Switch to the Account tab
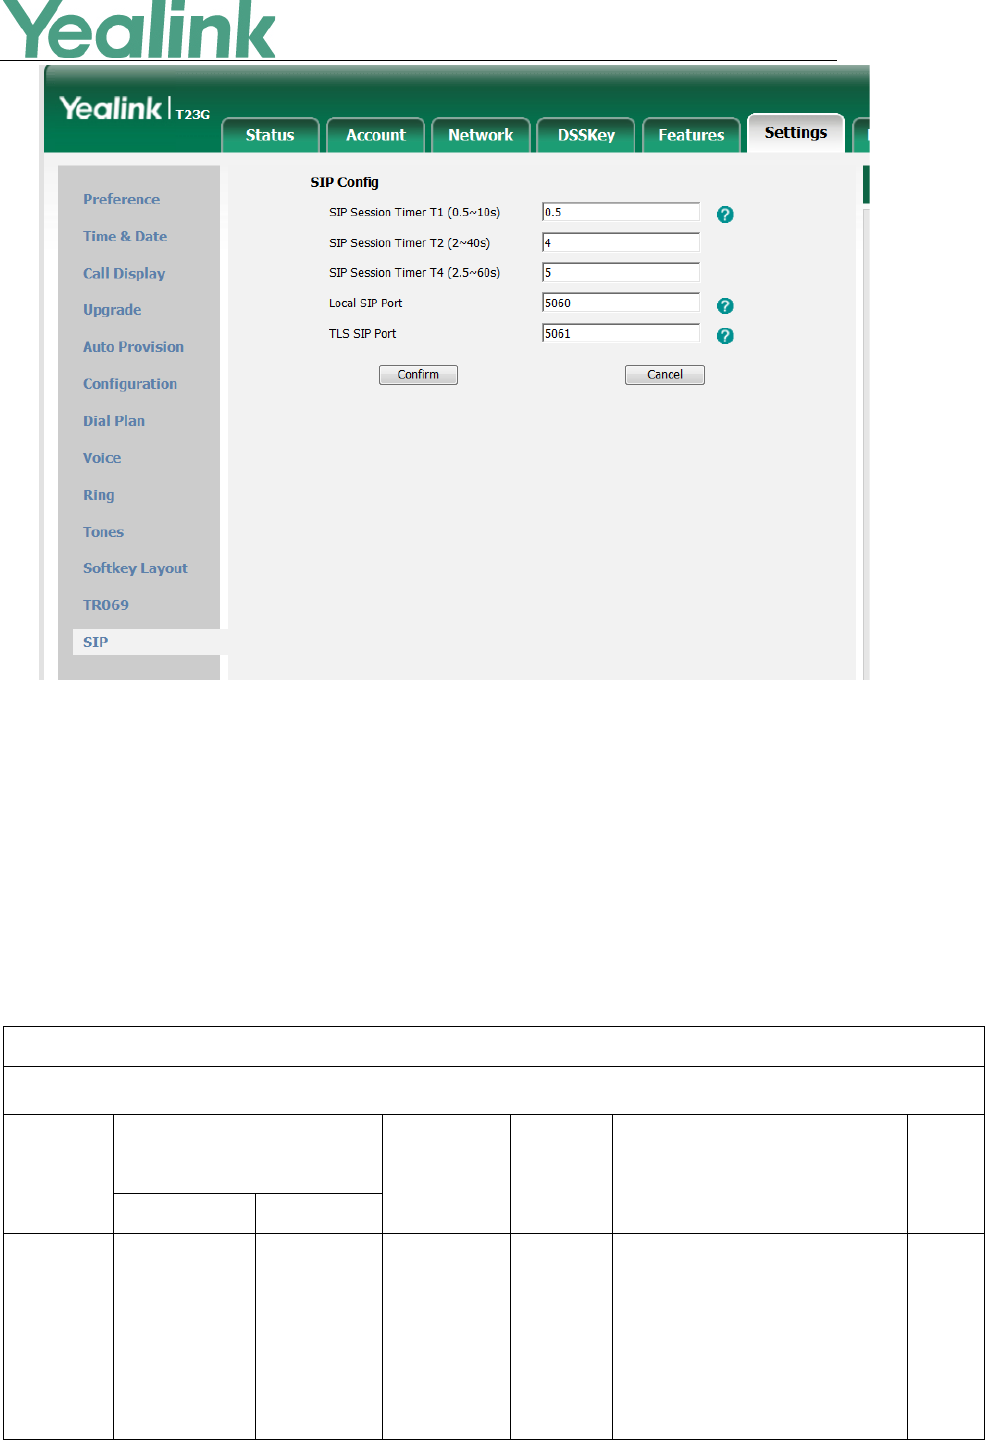Image resolution: width=985 pixels, height=1440 pixels. click(376, 135)
